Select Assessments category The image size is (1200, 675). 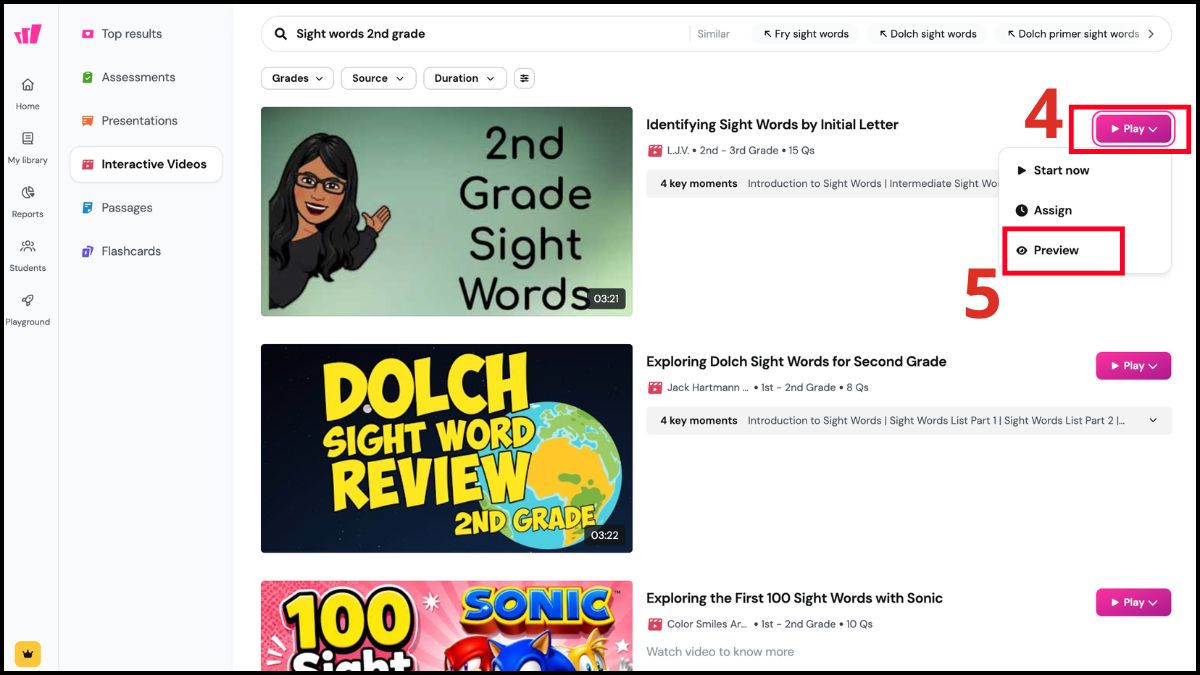coord(146,77)
